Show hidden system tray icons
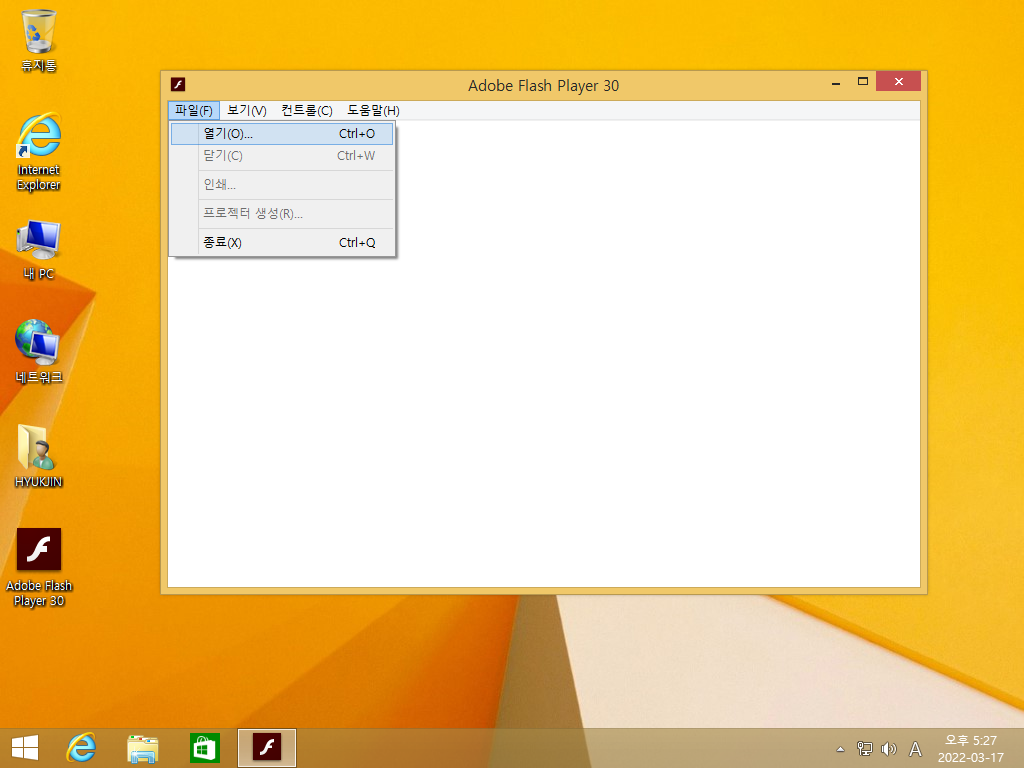1024x768 pixels. (x=840, y=749)
